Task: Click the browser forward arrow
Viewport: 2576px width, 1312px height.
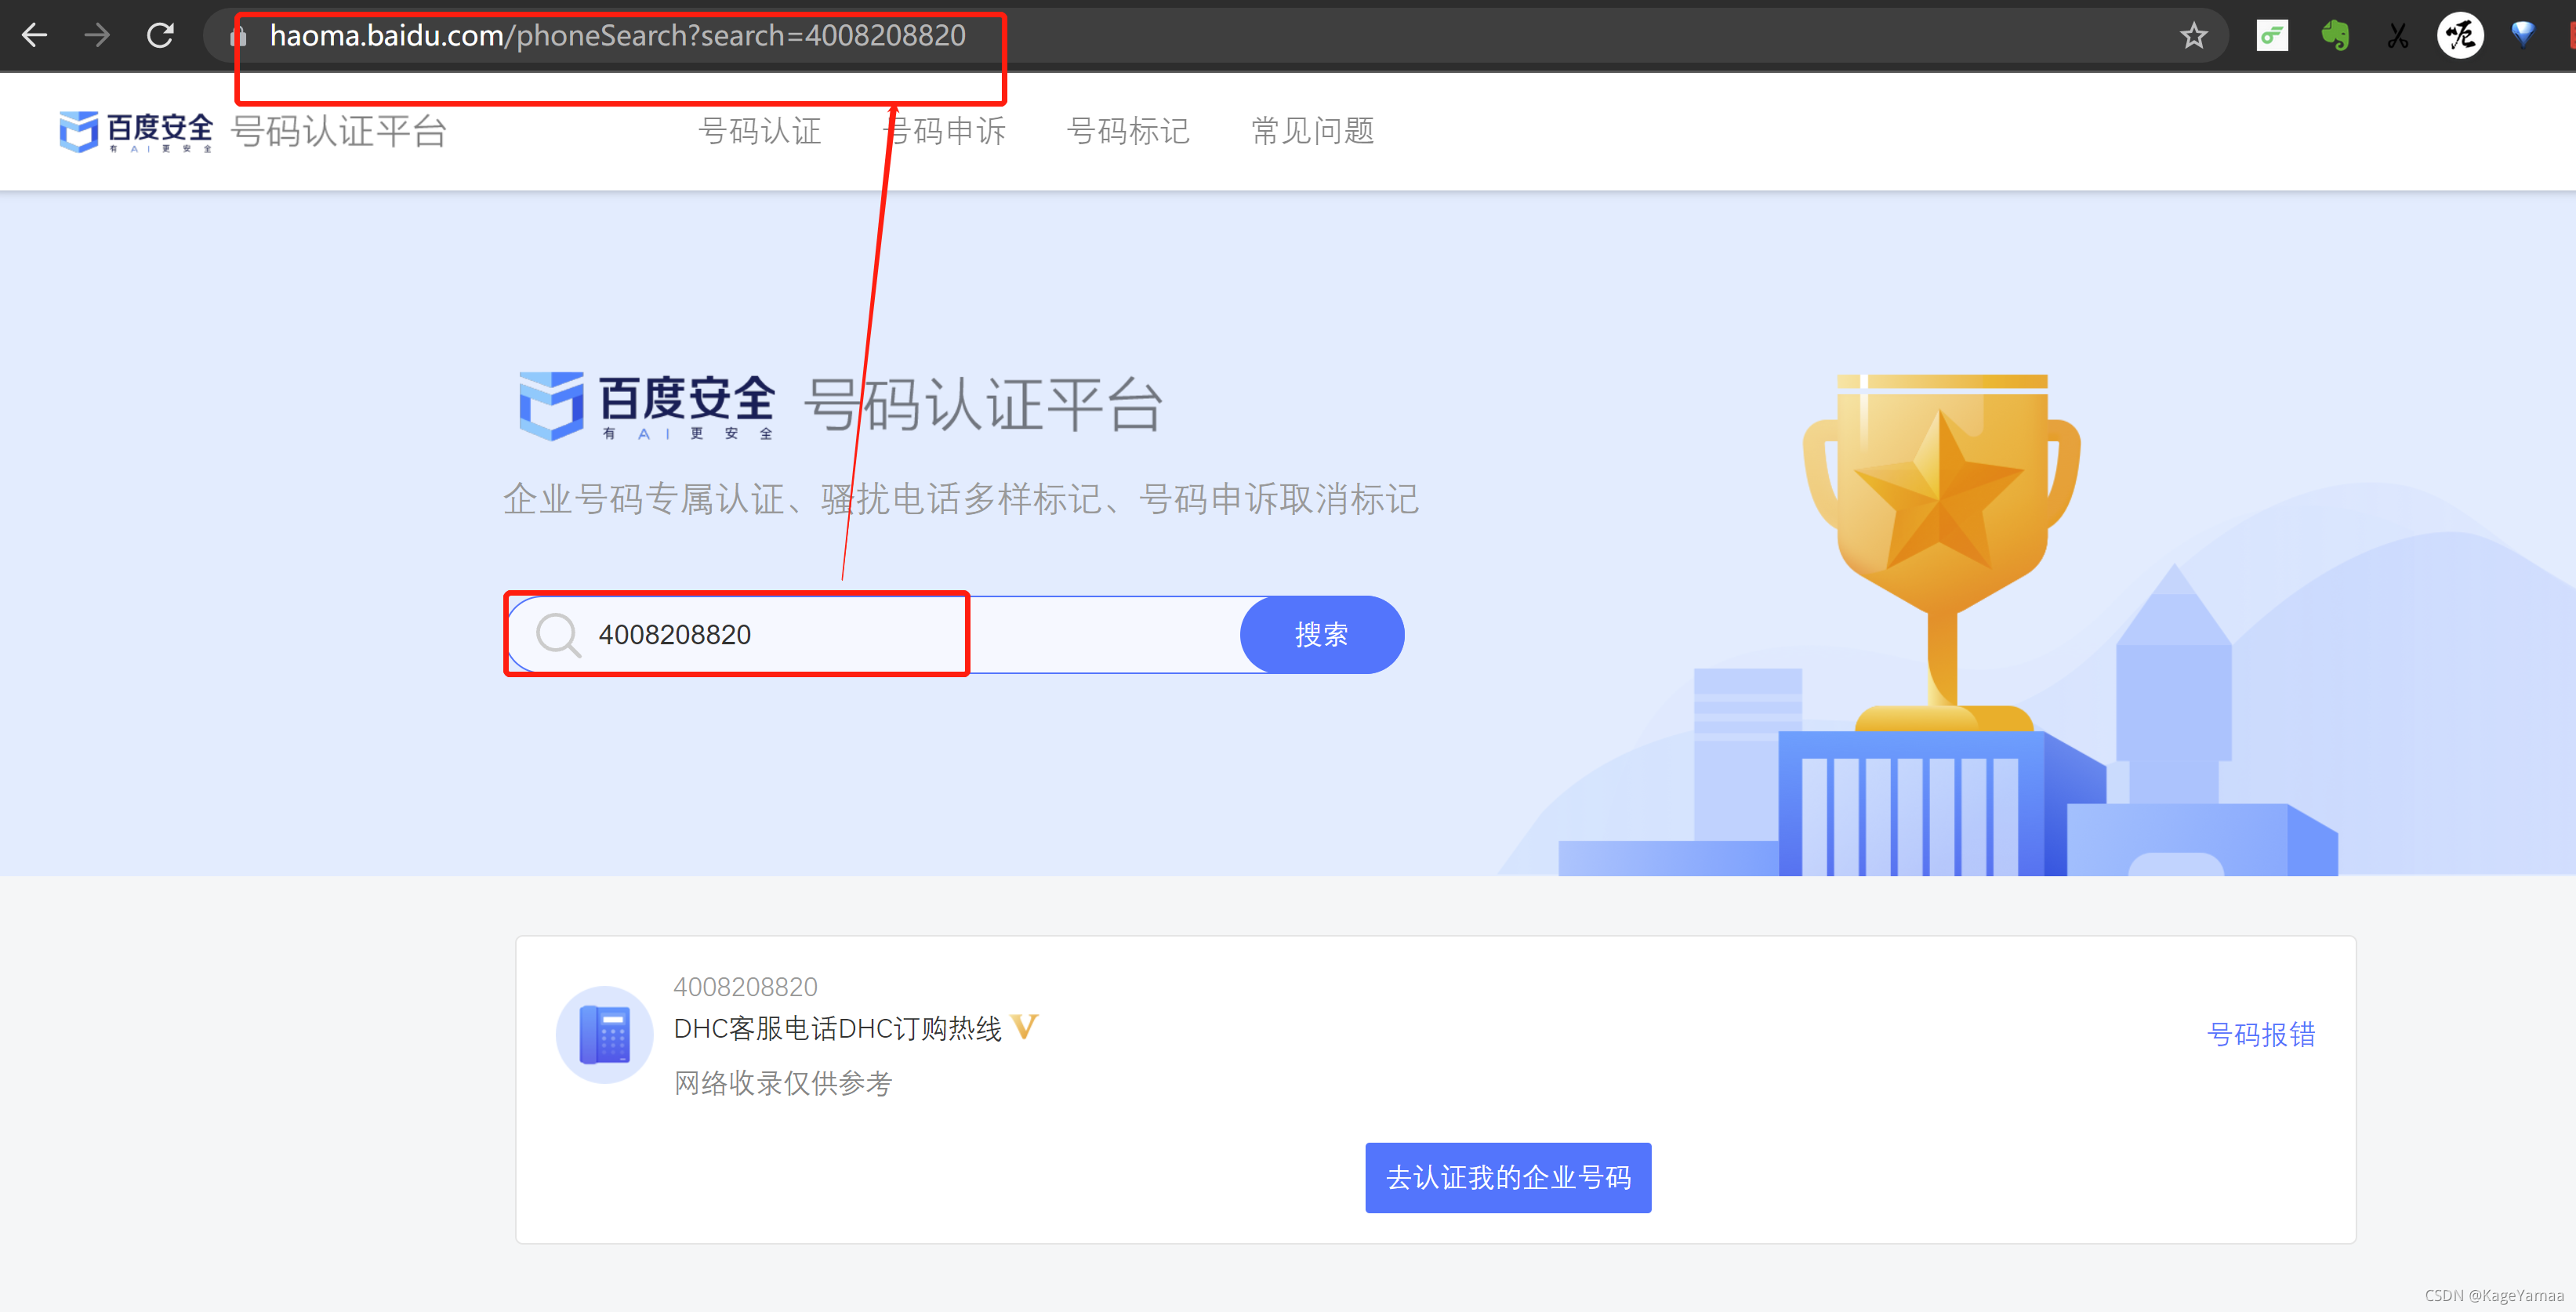Action: (x=97, y=36)
